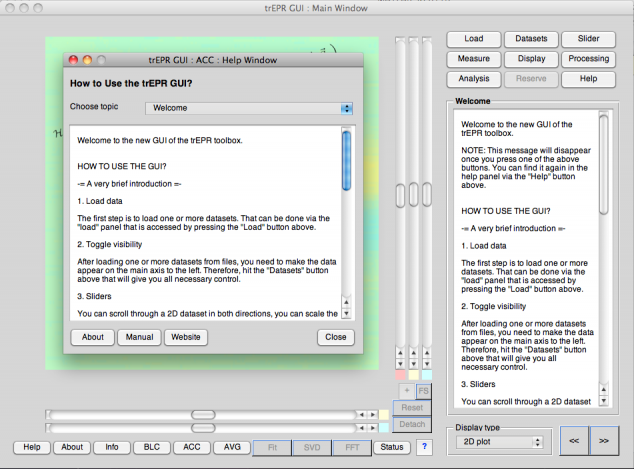This screenshot has width=634, height=469.
Task: Click left arrow of the upper horizontal slider
Action: coord(362,415)
